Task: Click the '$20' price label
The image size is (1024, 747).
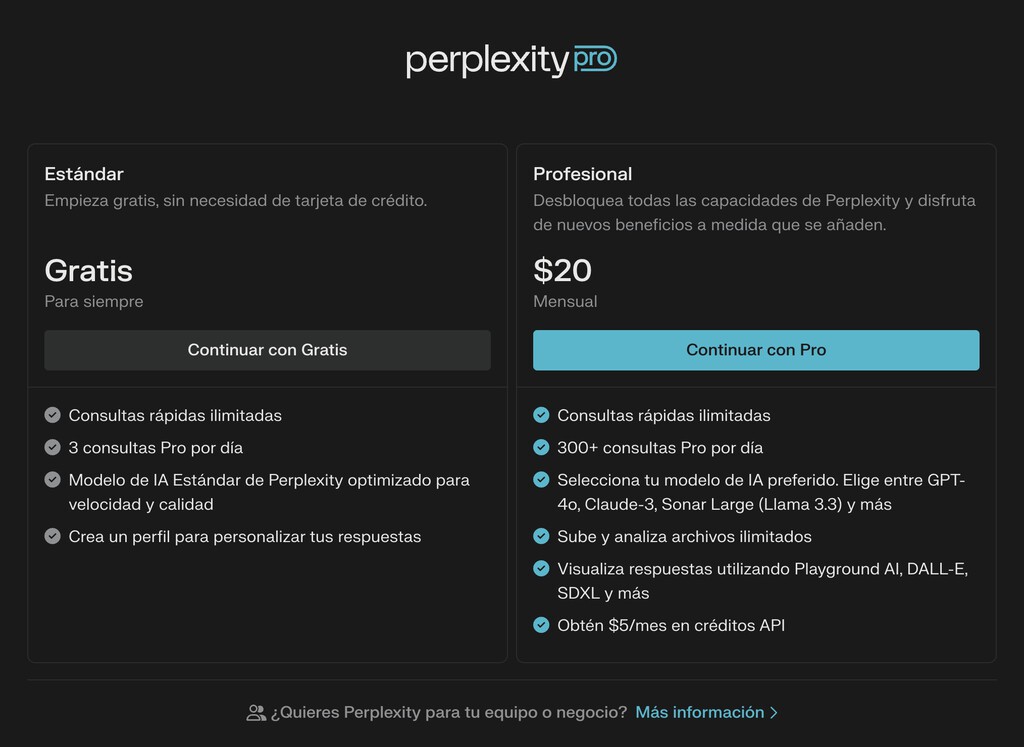Action: click(565, 271)
